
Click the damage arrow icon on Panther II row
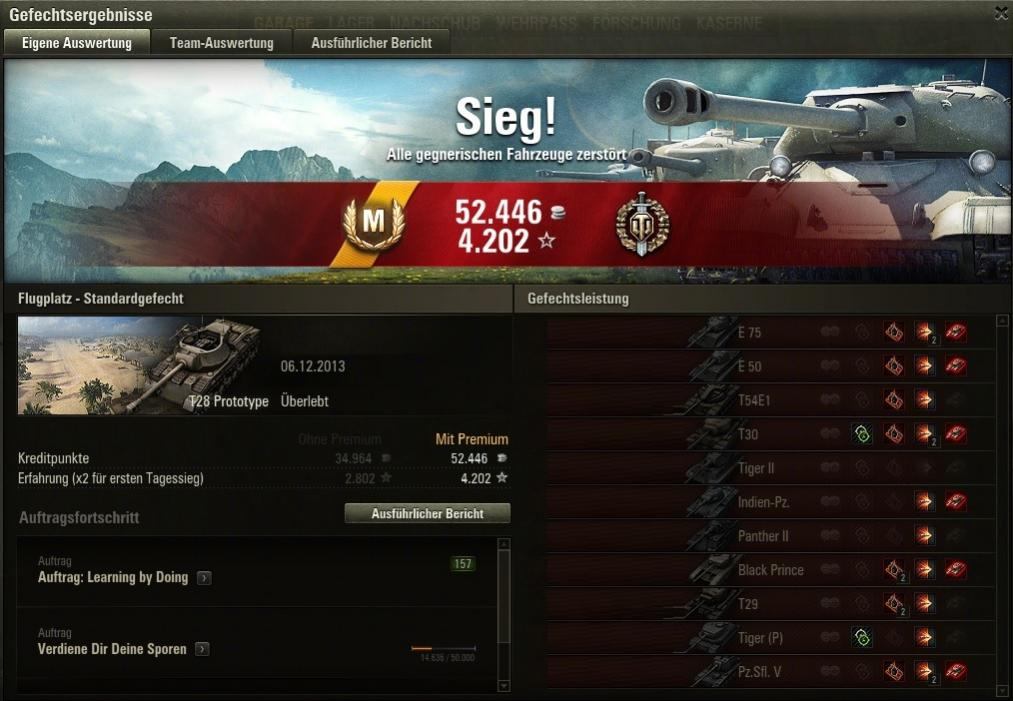pyautogui.click(x=924, y=535)
